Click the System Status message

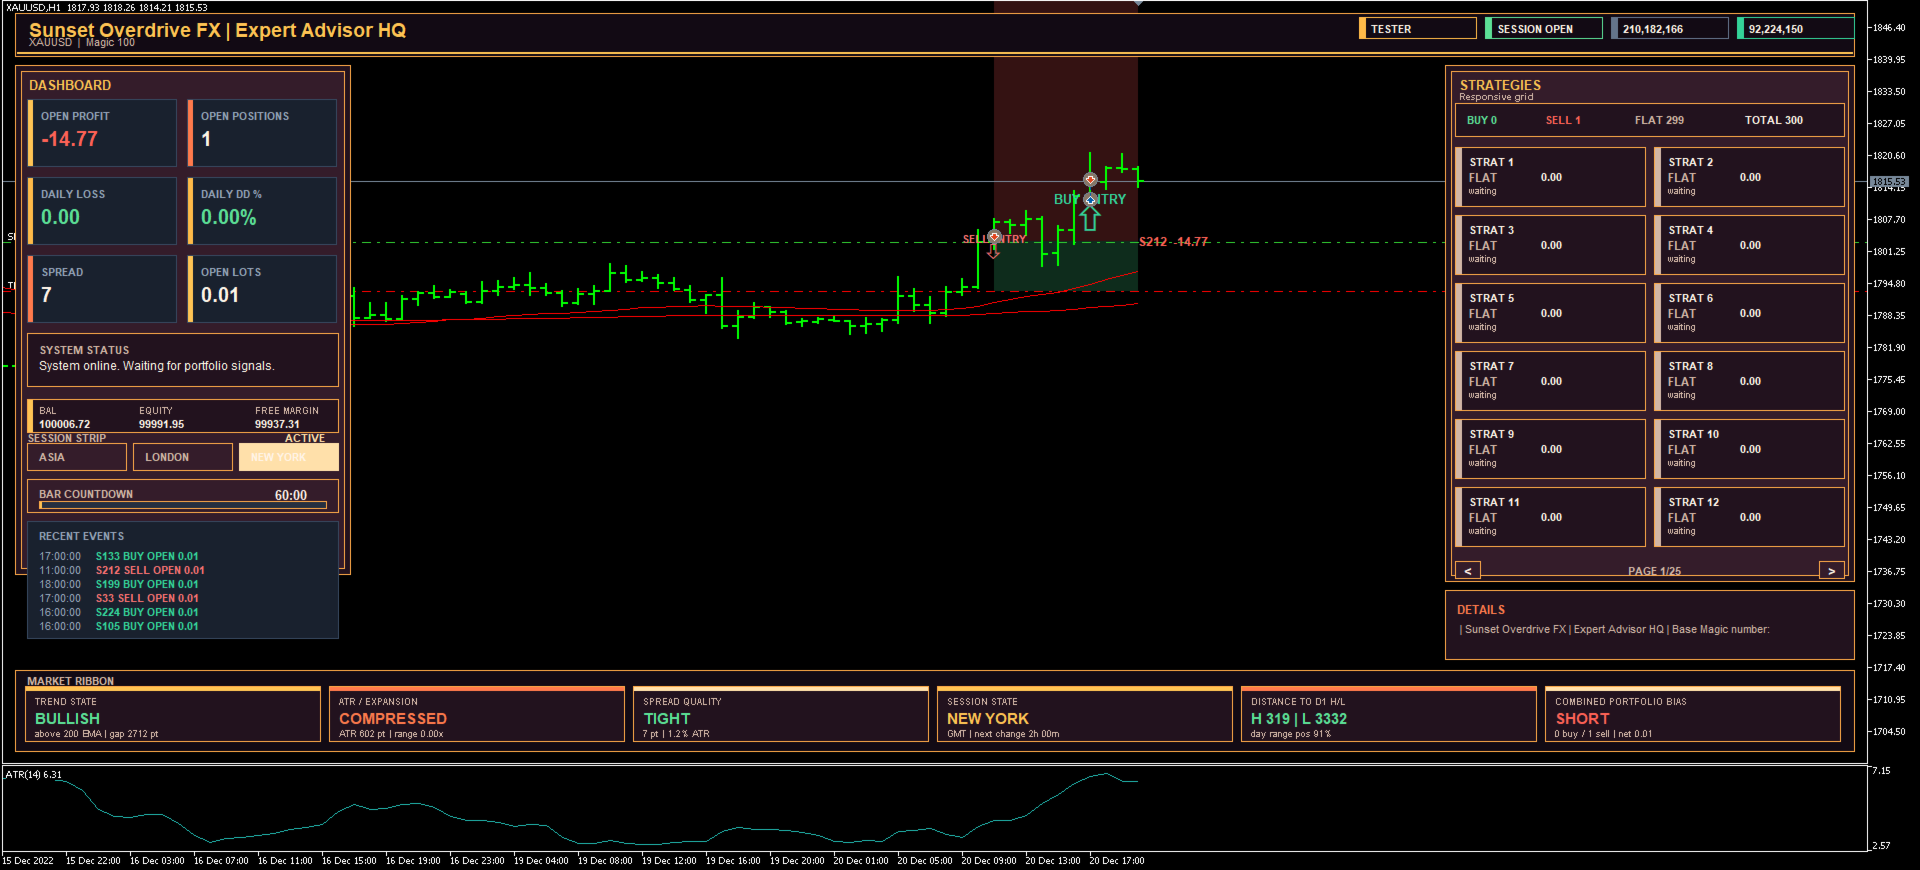click(157, 366)
